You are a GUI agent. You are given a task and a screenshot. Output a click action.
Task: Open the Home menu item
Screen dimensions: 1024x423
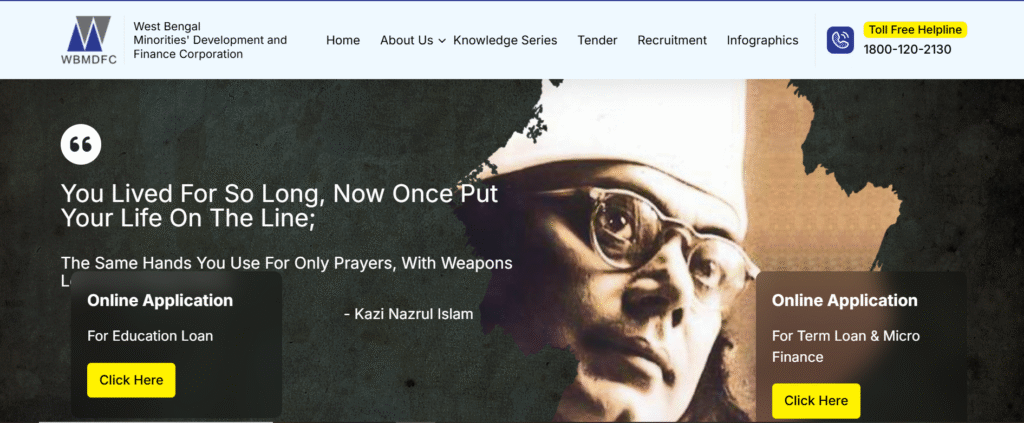(343, 40)
